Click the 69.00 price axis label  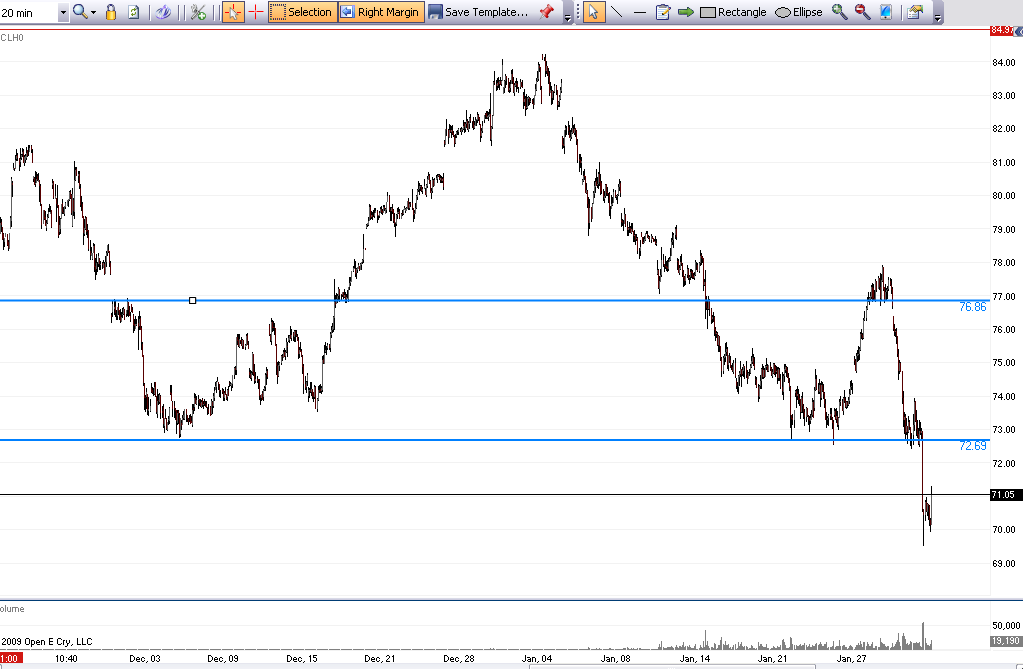pyautogui.click(x=1003, y=563)
